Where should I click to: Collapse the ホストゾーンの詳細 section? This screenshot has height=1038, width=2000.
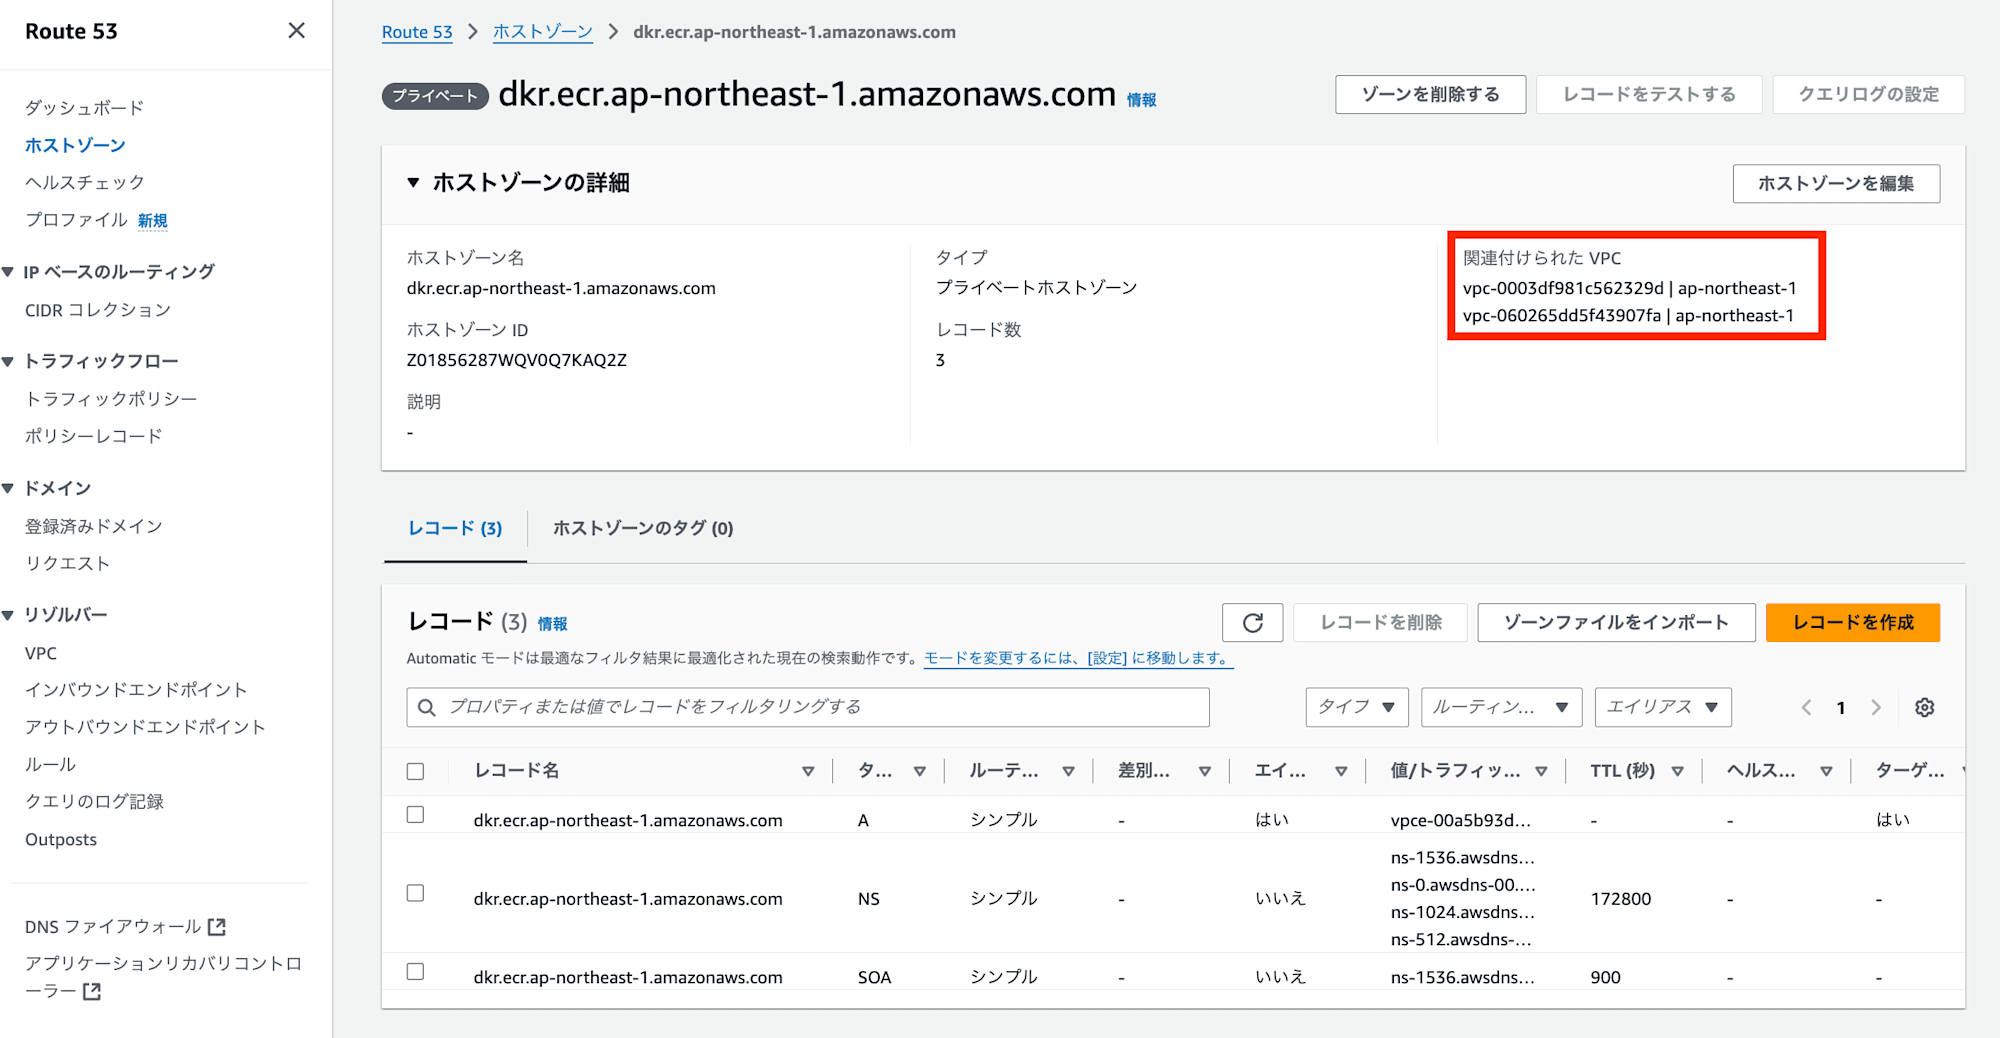[x=413, y=182]
